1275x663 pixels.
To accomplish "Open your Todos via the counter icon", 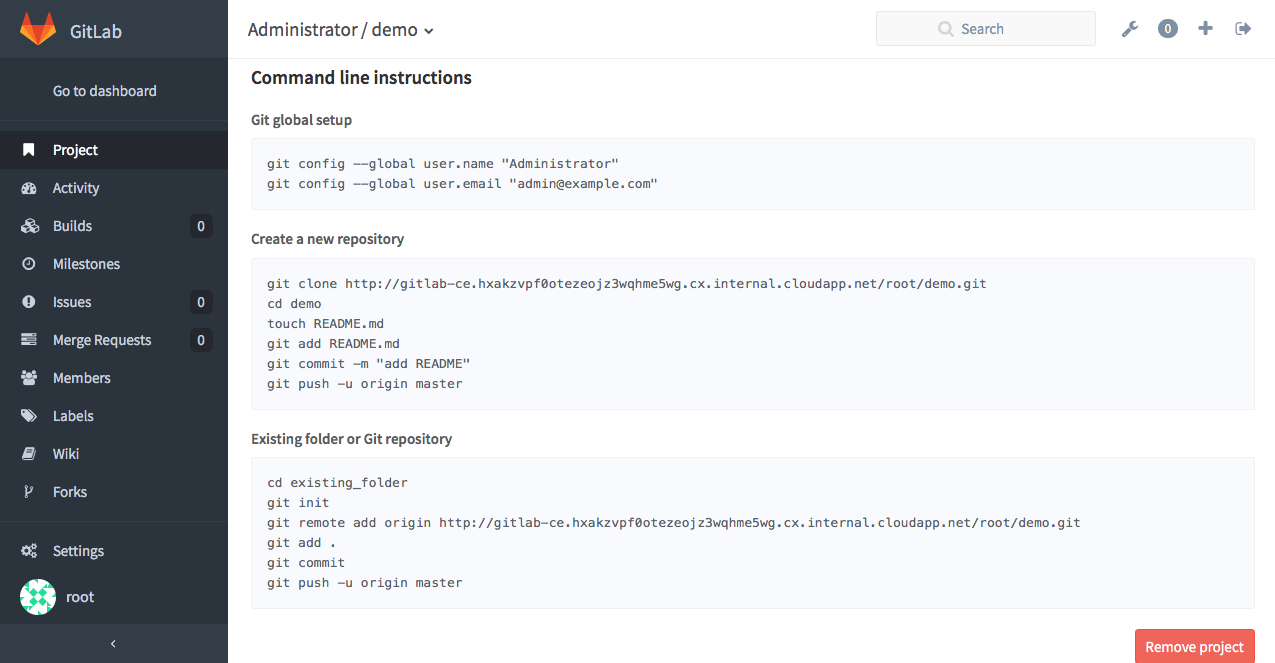I will (1167, 28).
